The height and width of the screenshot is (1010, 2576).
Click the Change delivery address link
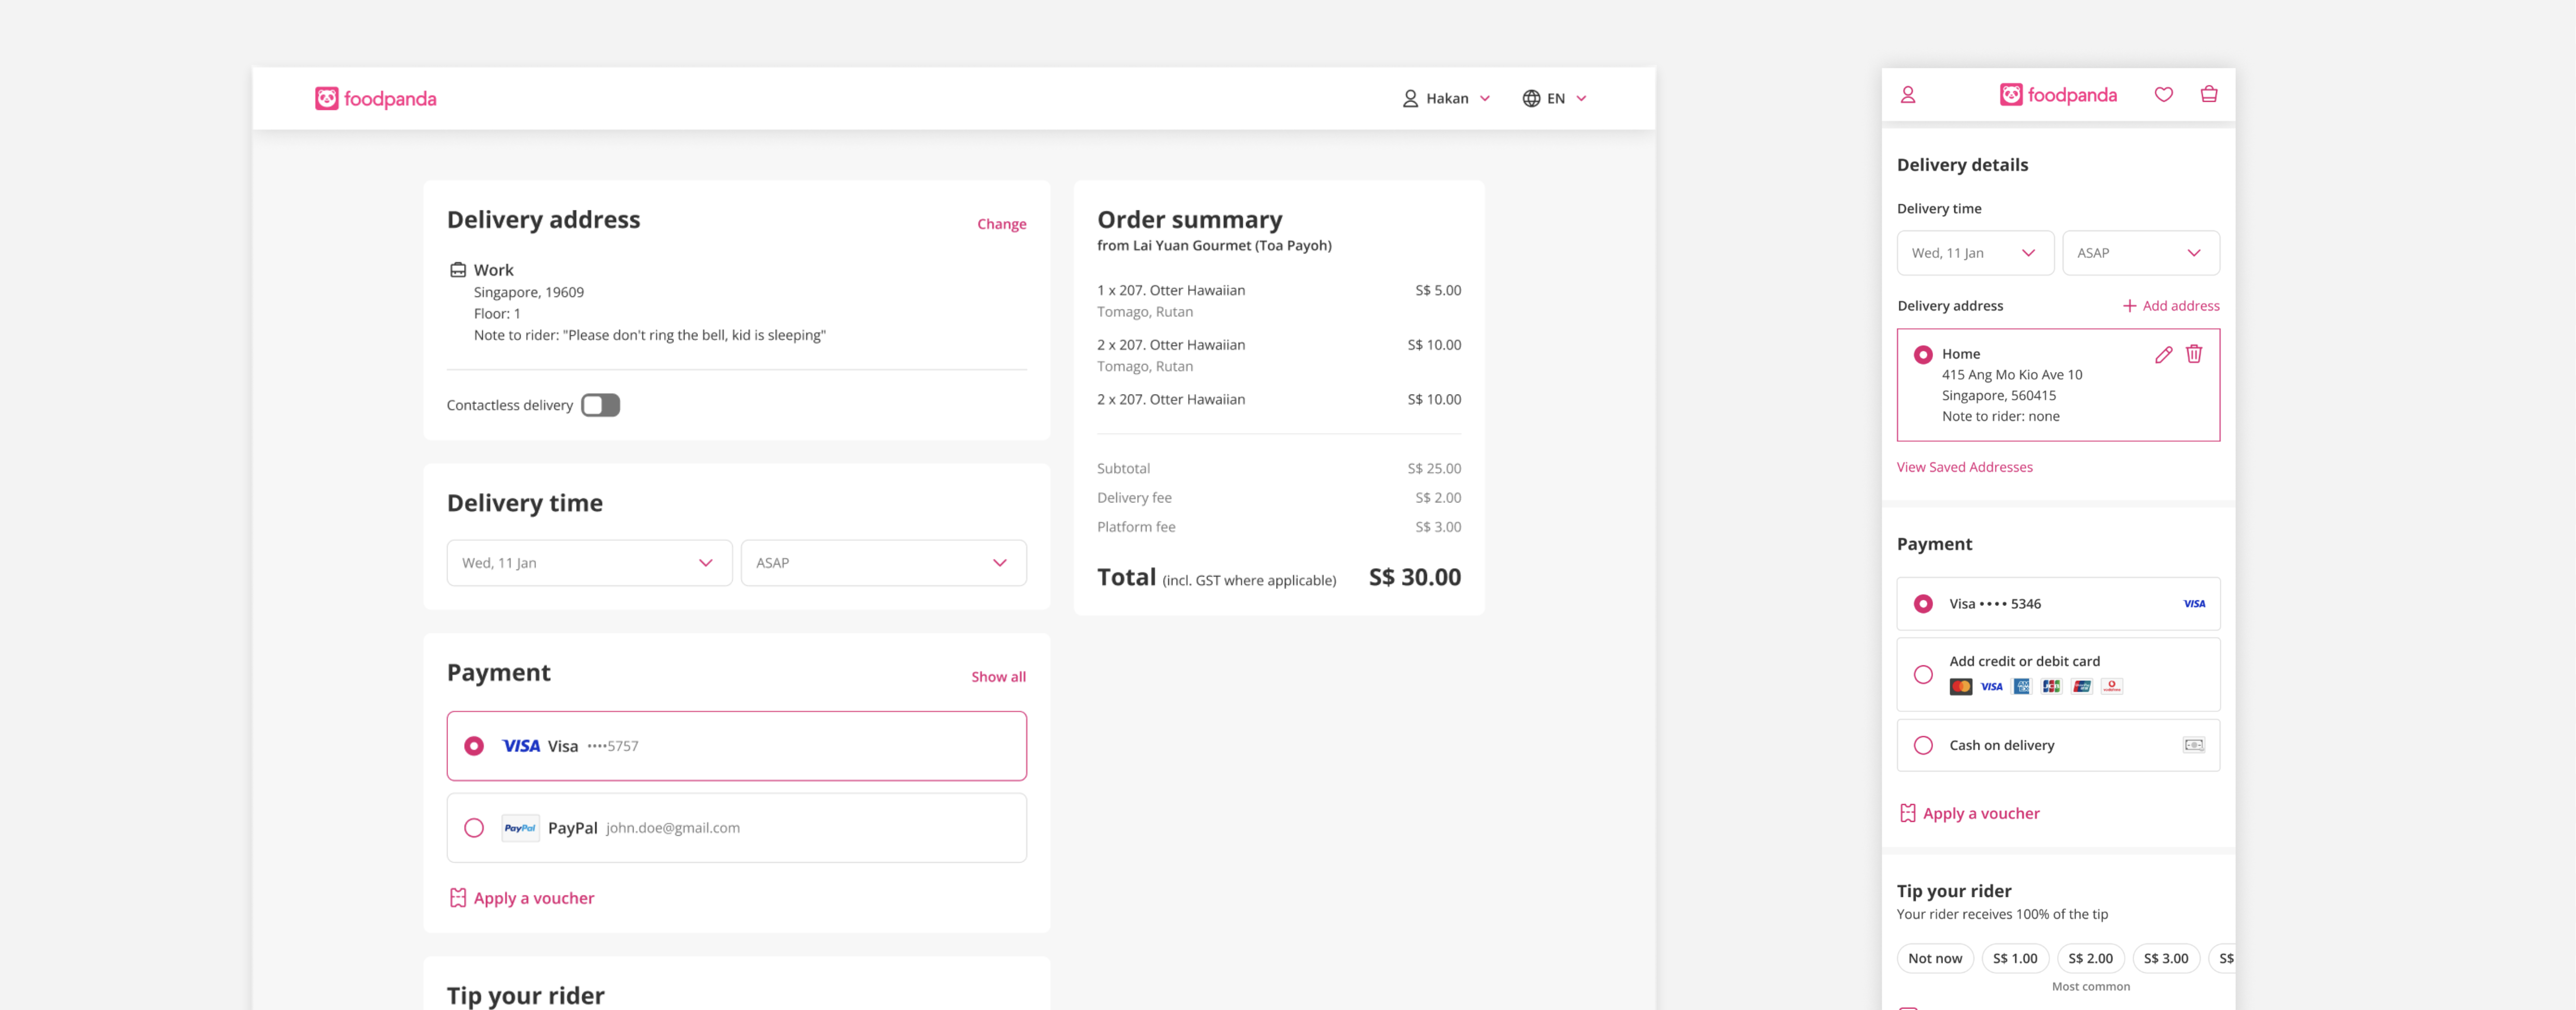tap(1001, 224)
